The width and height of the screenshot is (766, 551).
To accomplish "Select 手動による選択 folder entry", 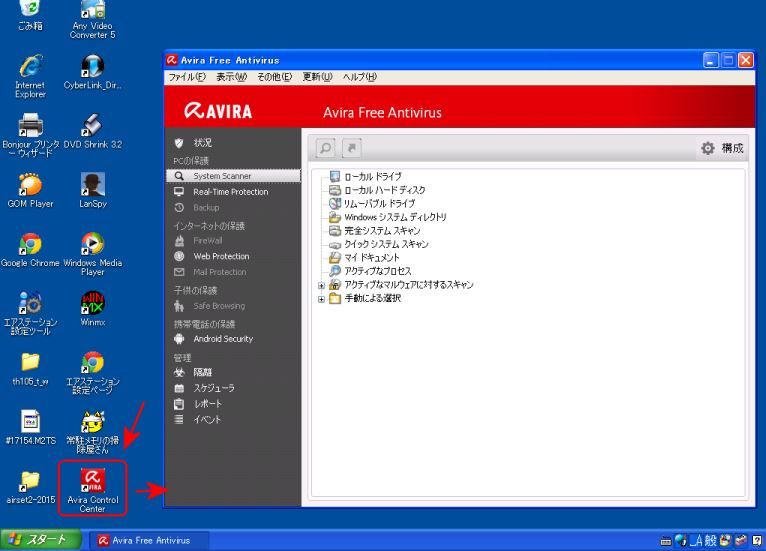I will 373,298.
